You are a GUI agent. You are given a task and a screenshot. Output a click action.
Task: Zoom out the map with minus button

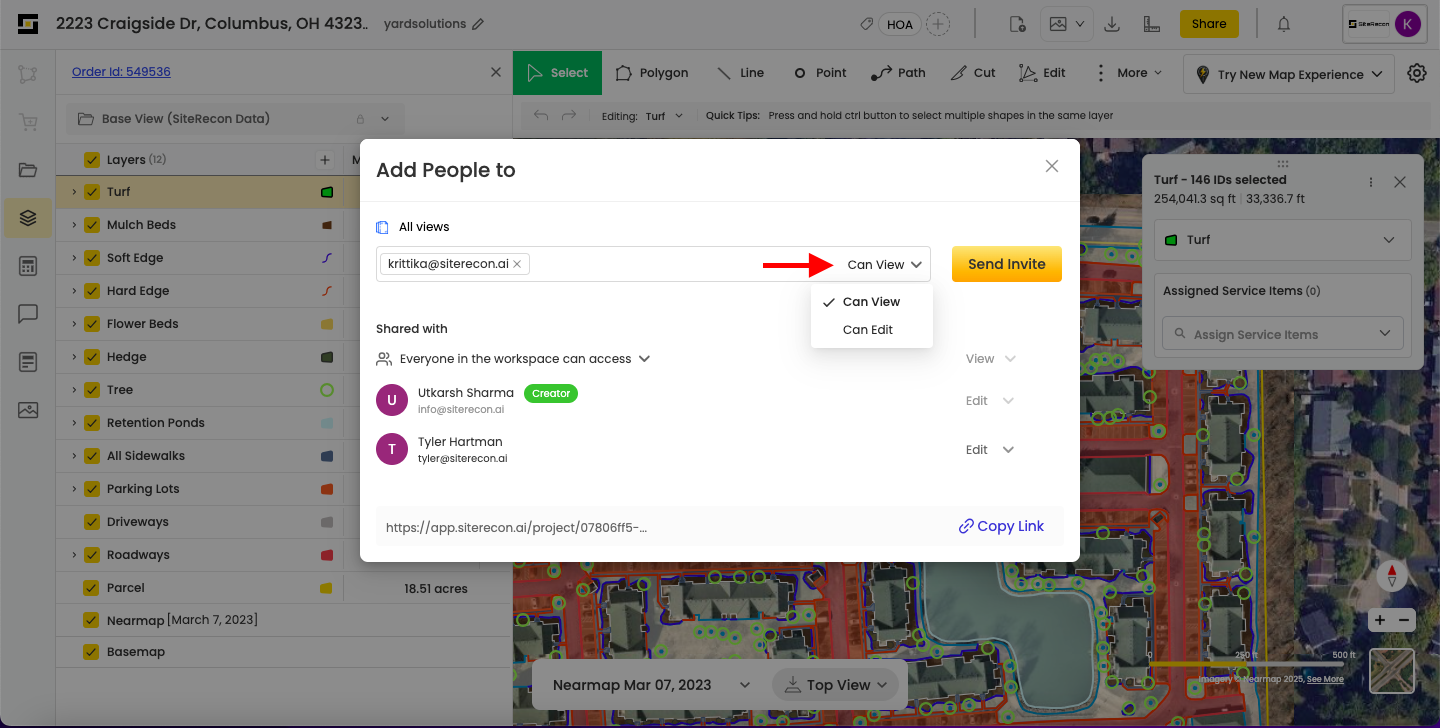click(x=1403, y=620)
